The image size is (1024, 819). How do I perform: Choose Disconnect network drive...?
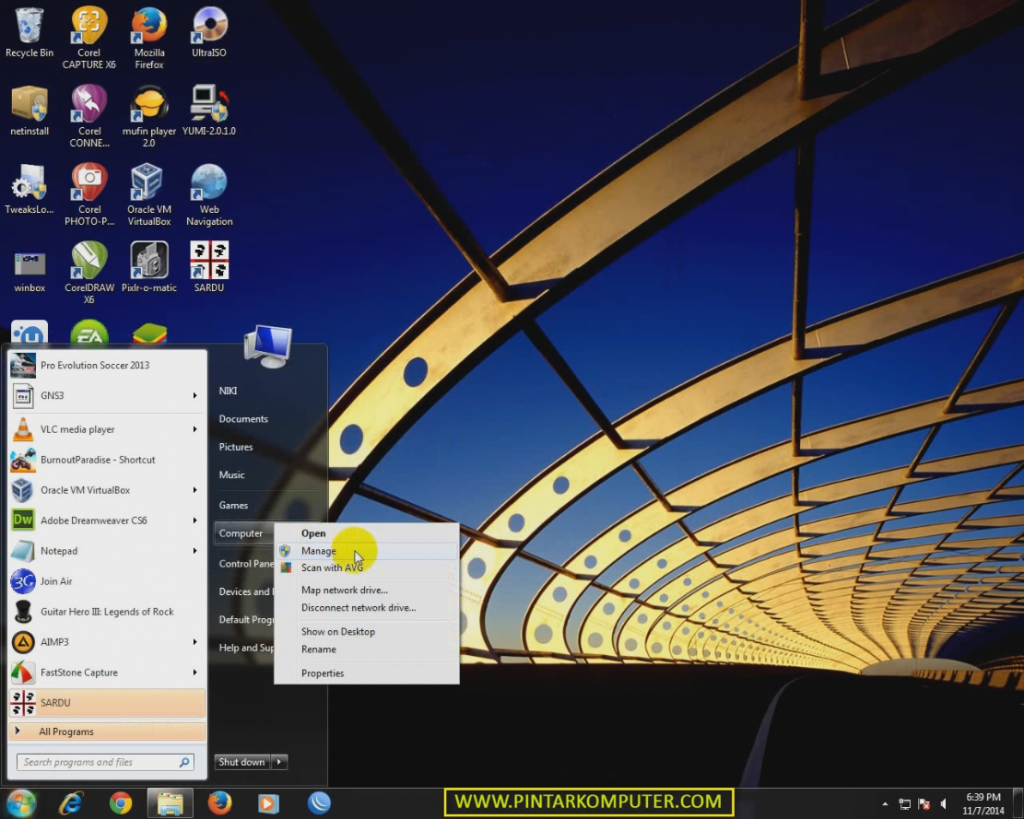(x=366, y=607)
